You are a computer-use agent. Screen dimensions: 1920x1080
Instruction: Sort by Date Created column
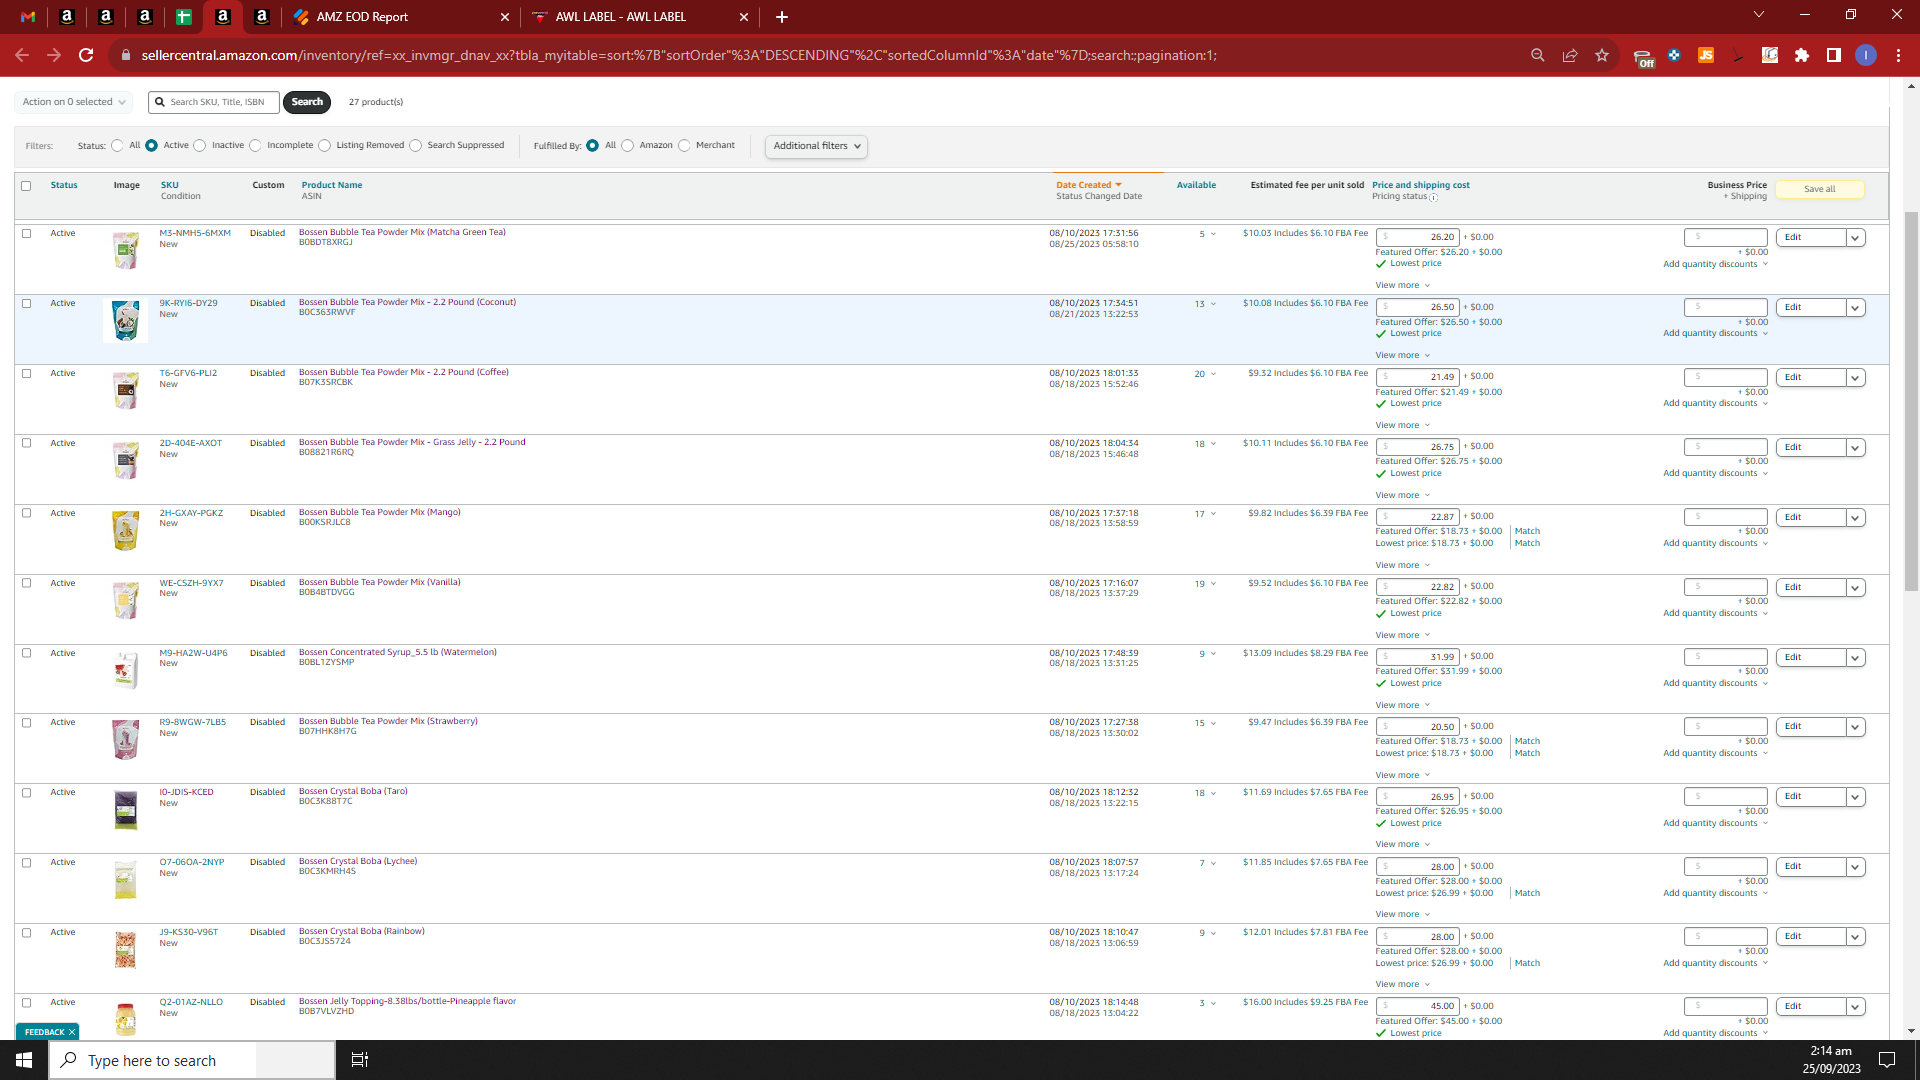(1089, 185)
